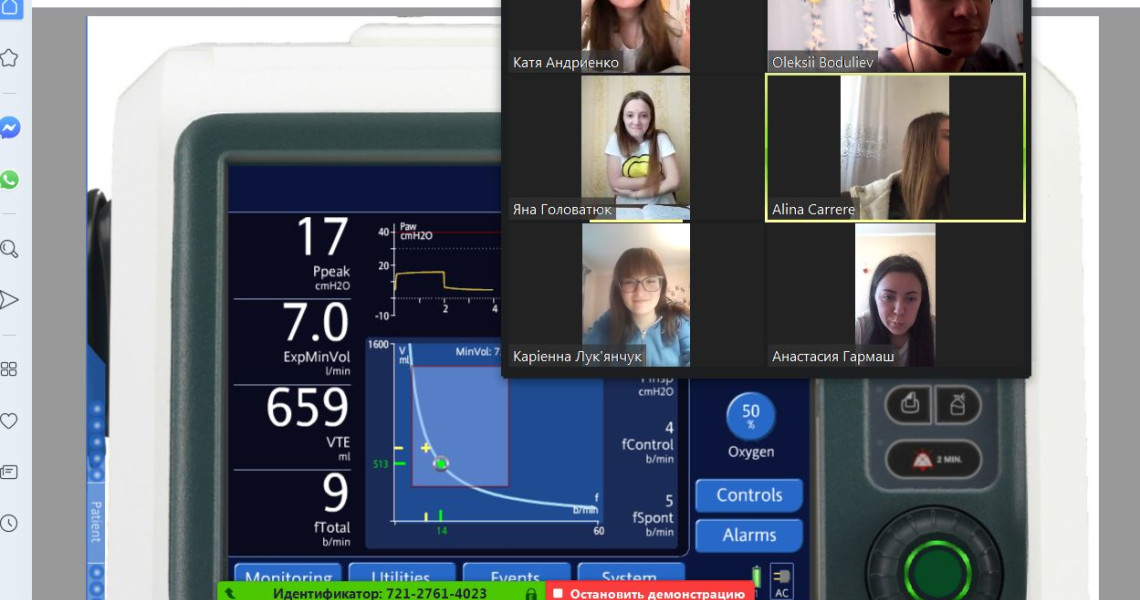
Task: Click the fSpont 5 b/min reading
Action: pyautogui.click(x=652, y=516)
